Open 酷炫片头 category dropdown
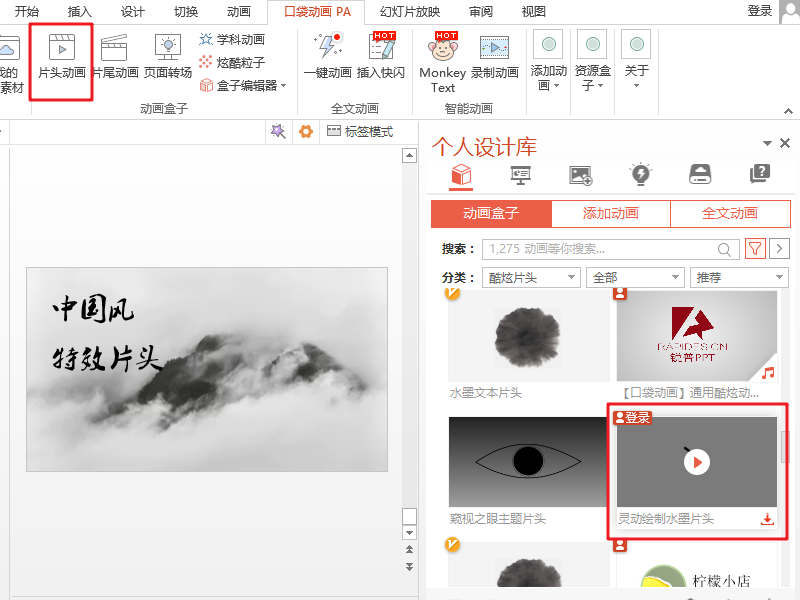Image resolution: width=800 pixels, height=600 pixels. pos(531,278)
